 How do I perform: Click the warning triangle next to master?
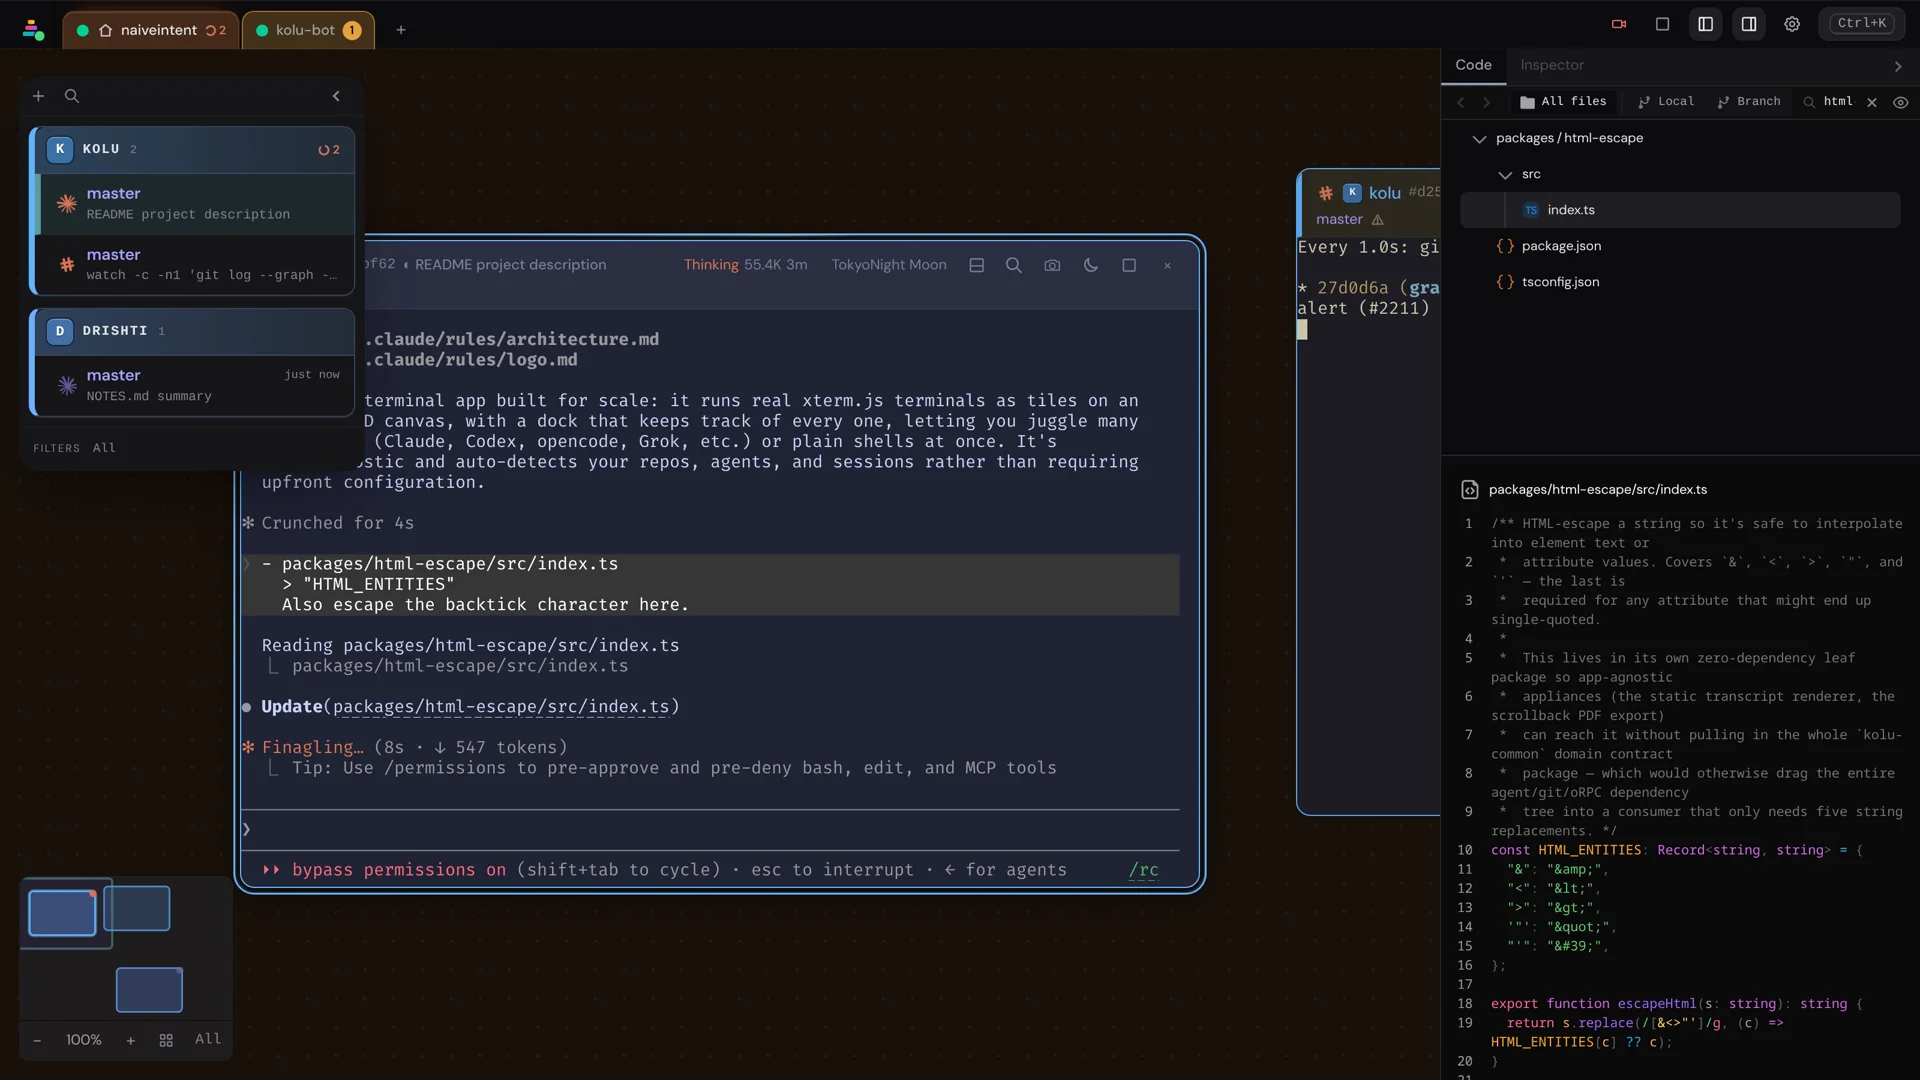[1378, 220]
